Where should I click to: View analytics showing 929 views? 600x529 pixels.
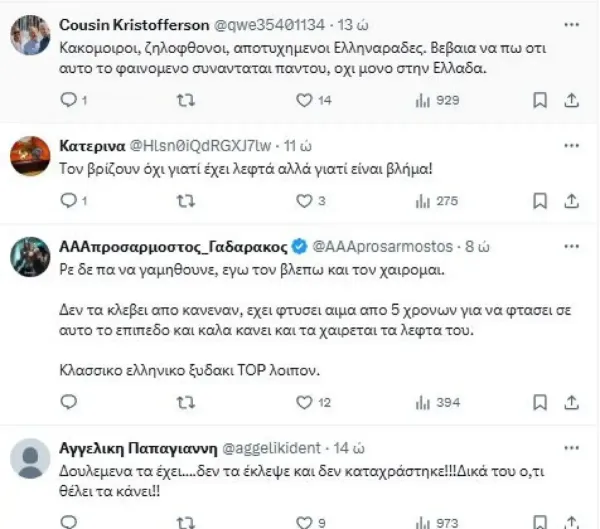(x=422, y=100)
